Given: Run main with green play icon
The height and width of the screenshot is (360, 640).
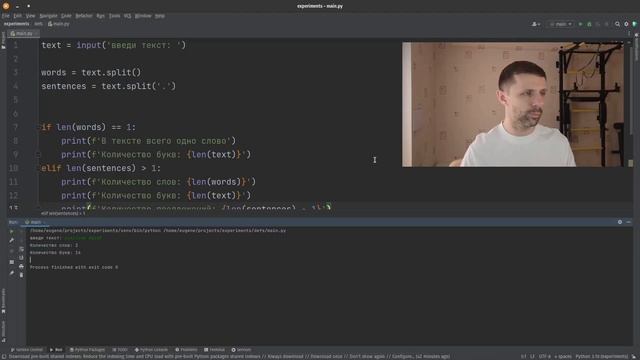Looking at the screenshot, I should tap(580, 24).
